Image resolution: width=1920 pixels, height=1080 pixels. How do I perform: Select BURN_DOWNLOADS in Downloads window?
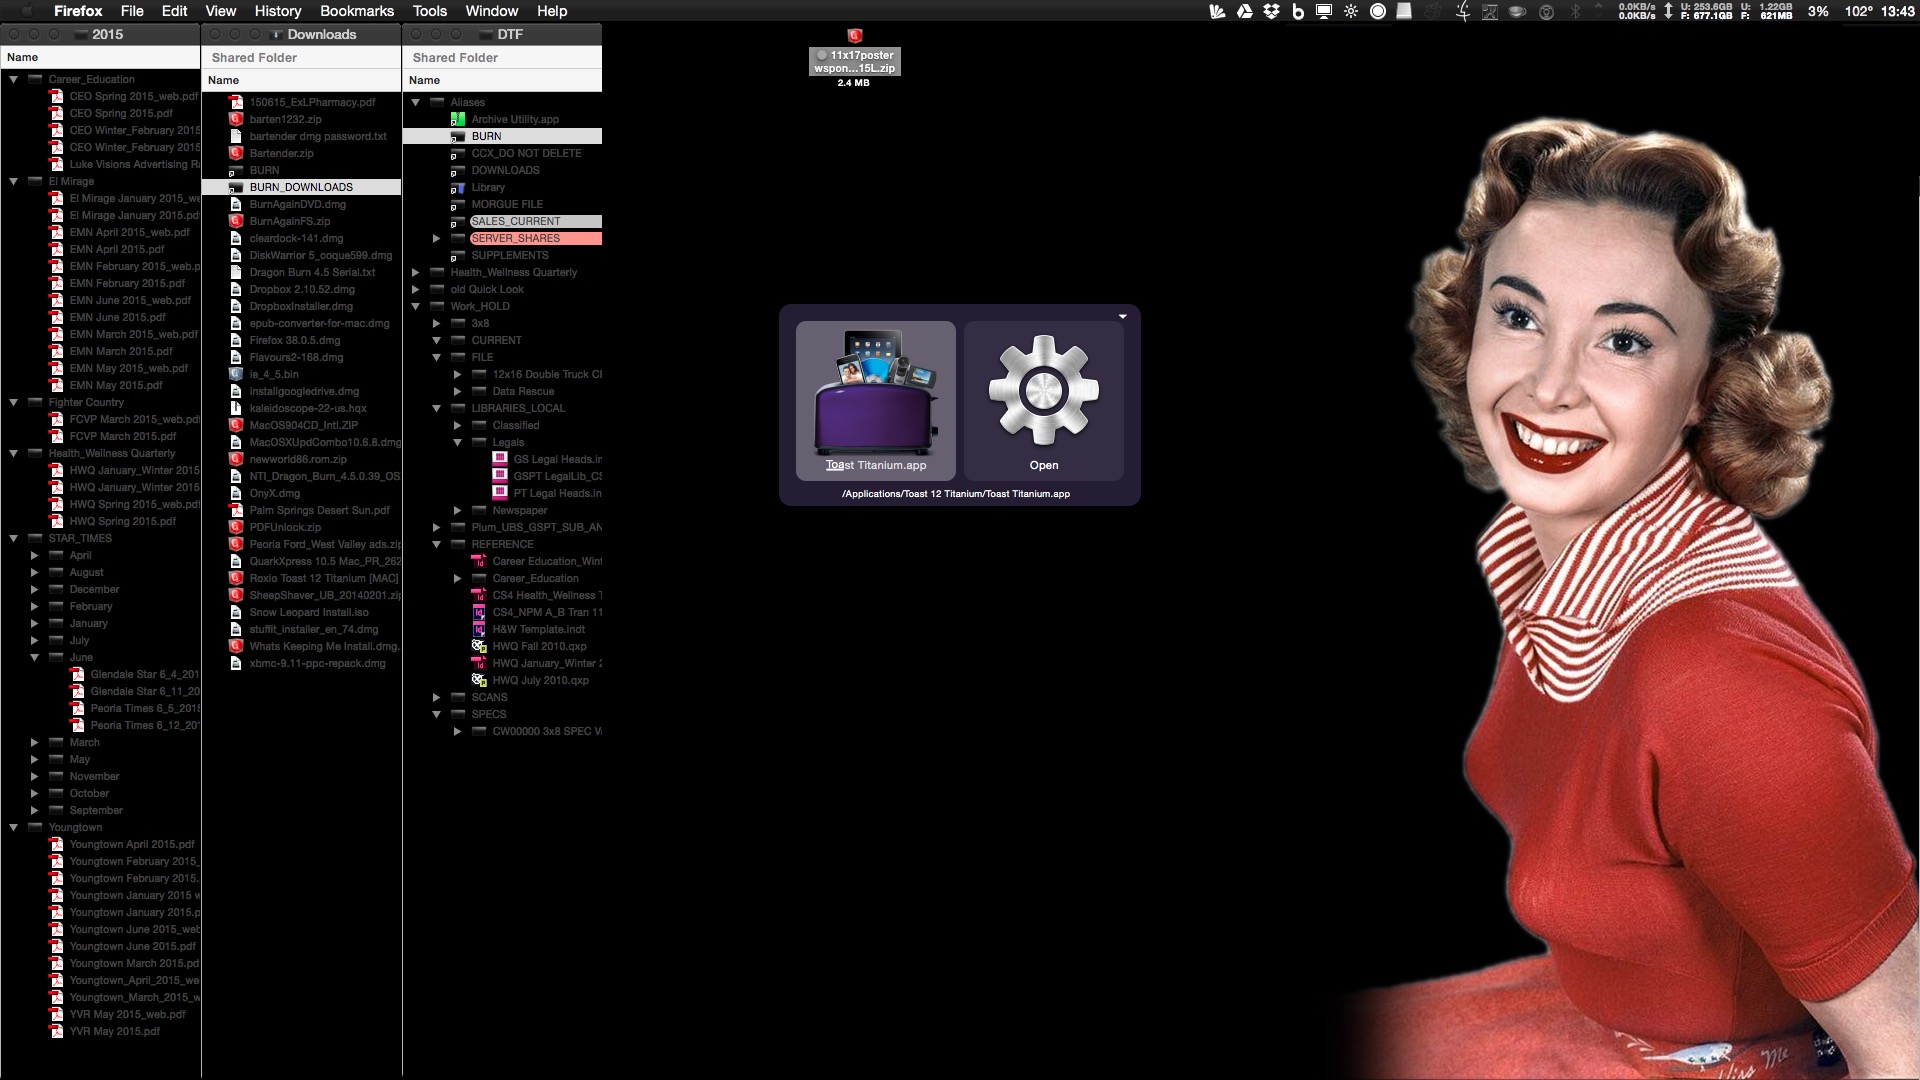coord(300,187)
